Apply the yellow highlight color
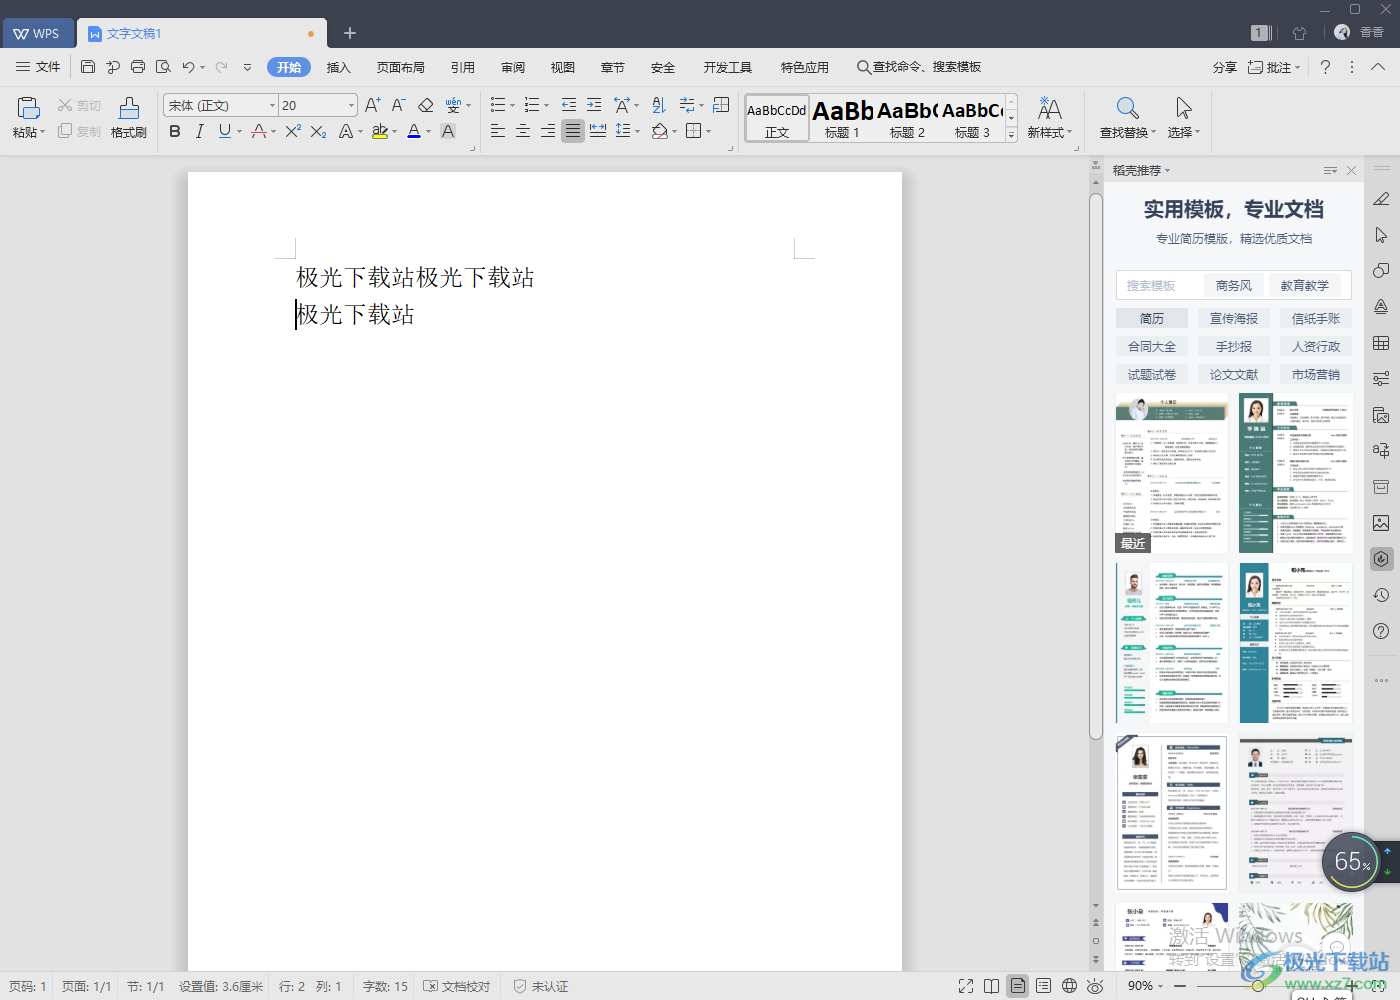The height and width of the screenshot is (1000, 1400). click(380, 131)
